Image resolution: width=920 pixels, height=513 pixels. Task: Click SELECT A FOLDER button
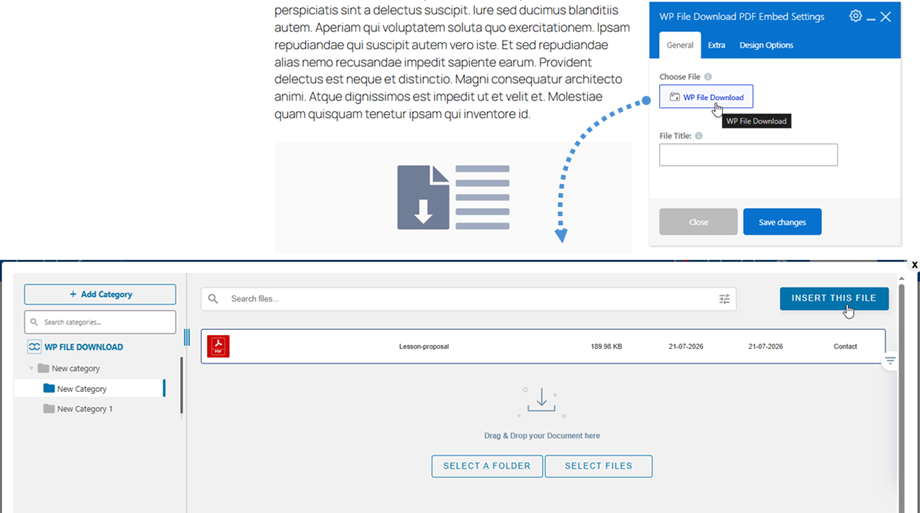pos(486,466)
